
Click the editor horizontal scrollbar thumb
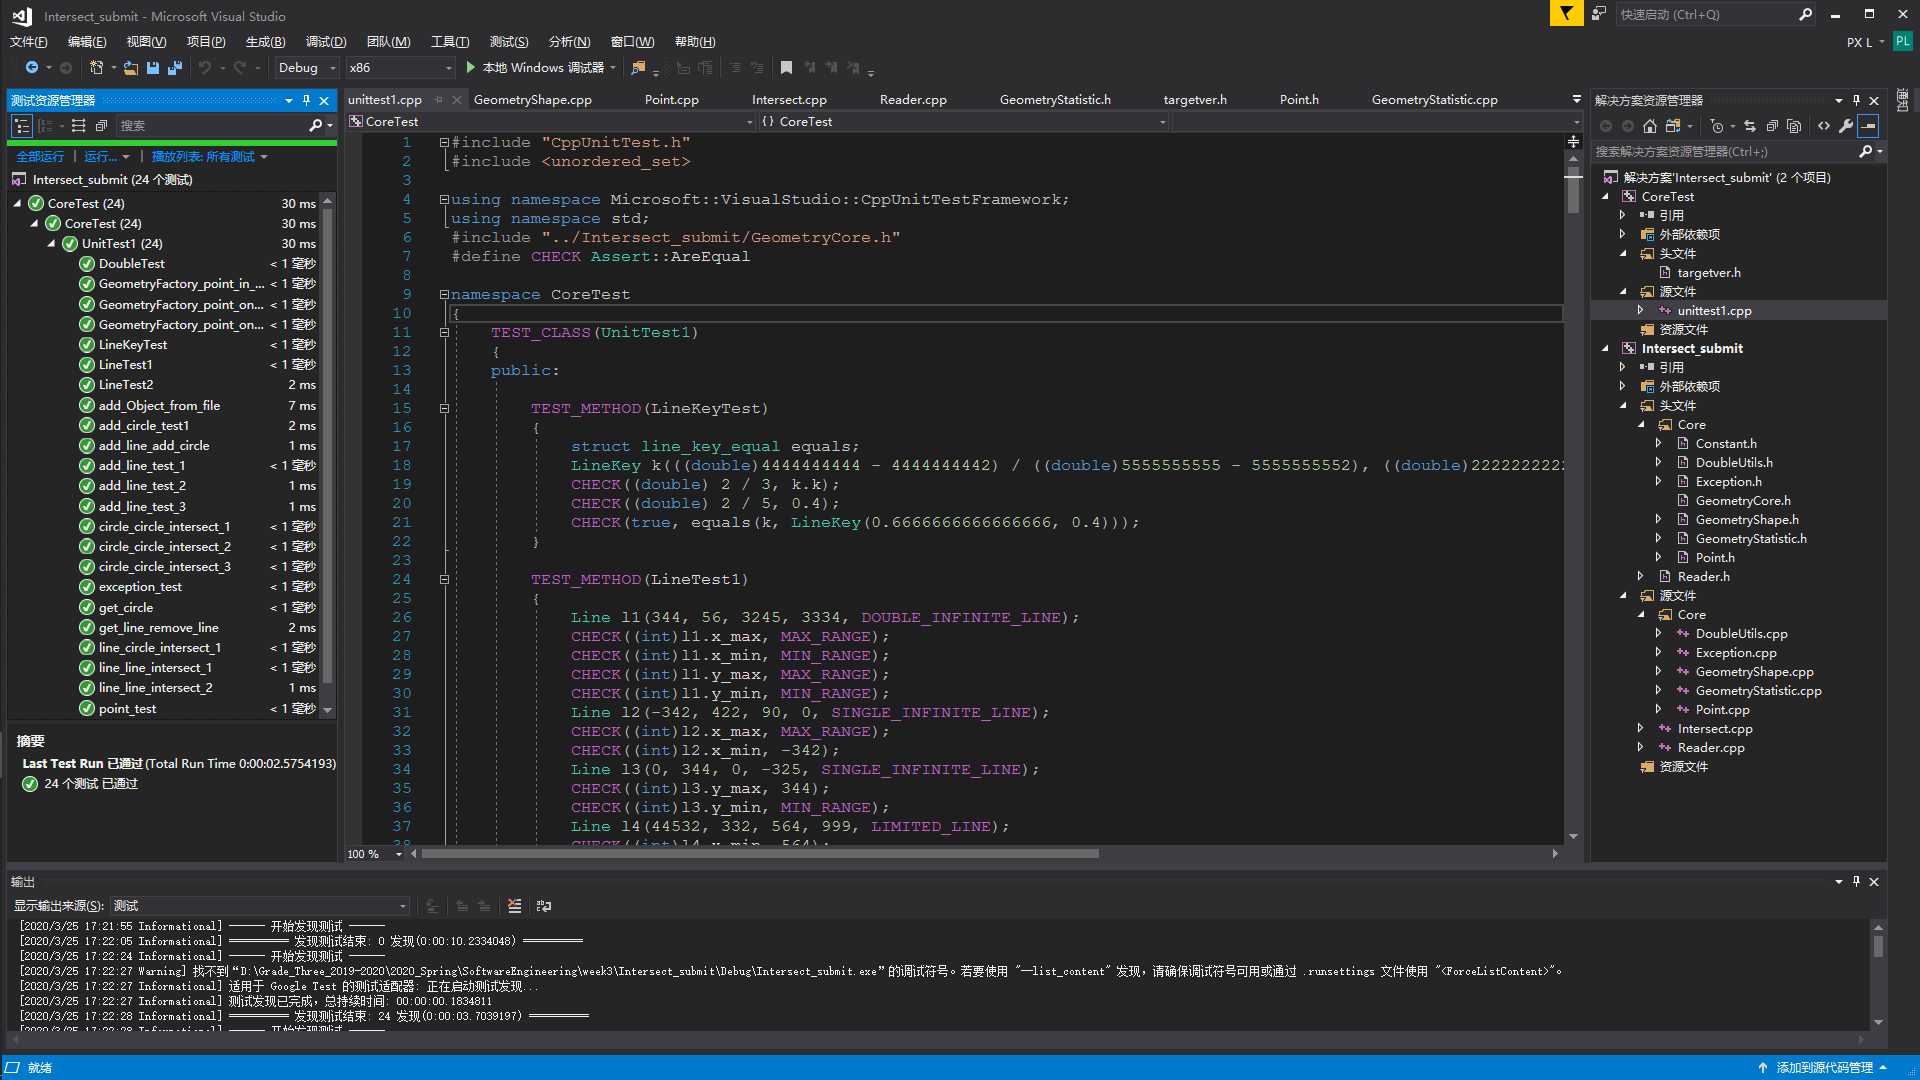point(760,854)
